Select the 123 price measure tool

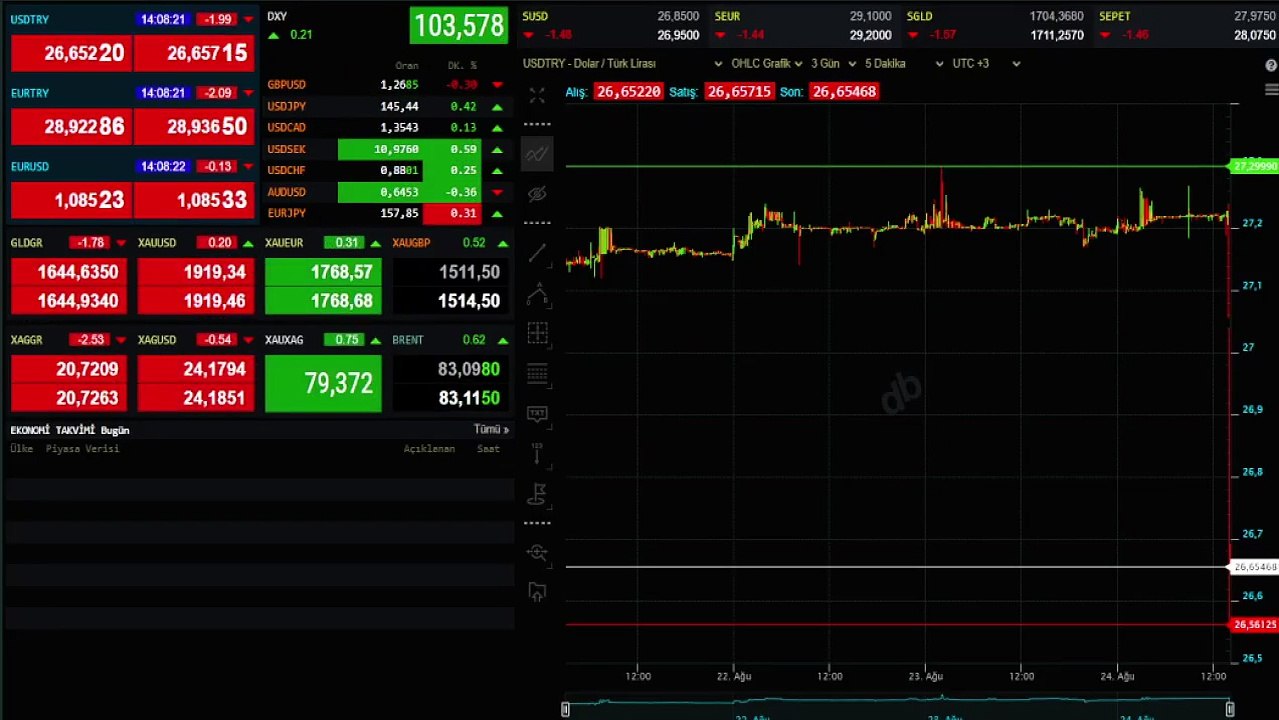[x=537, y=453]
